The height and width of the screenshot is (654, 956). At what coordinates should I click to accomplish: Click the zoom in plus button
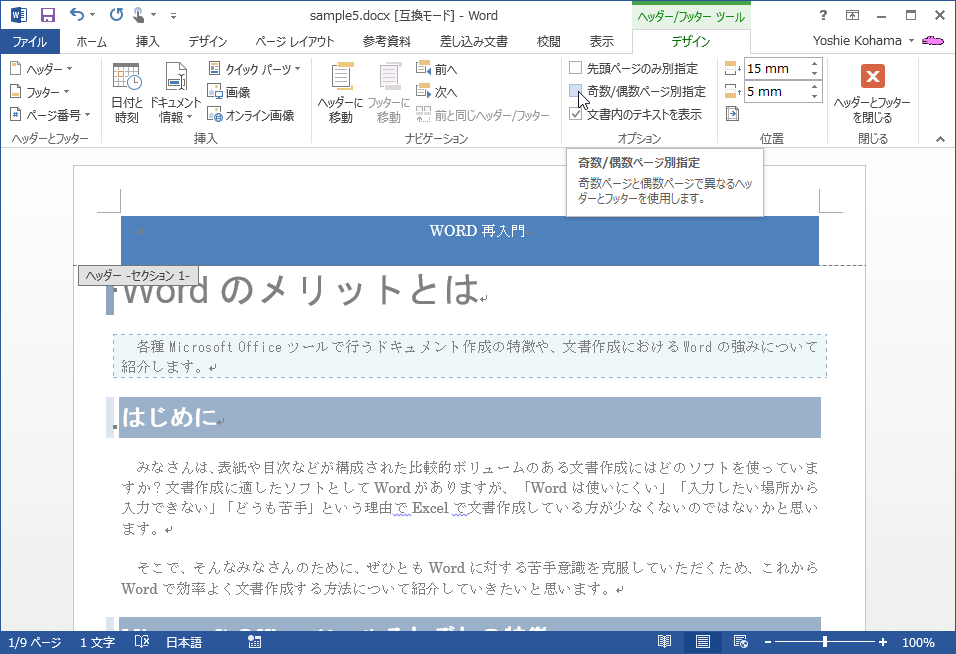[883, 642]
